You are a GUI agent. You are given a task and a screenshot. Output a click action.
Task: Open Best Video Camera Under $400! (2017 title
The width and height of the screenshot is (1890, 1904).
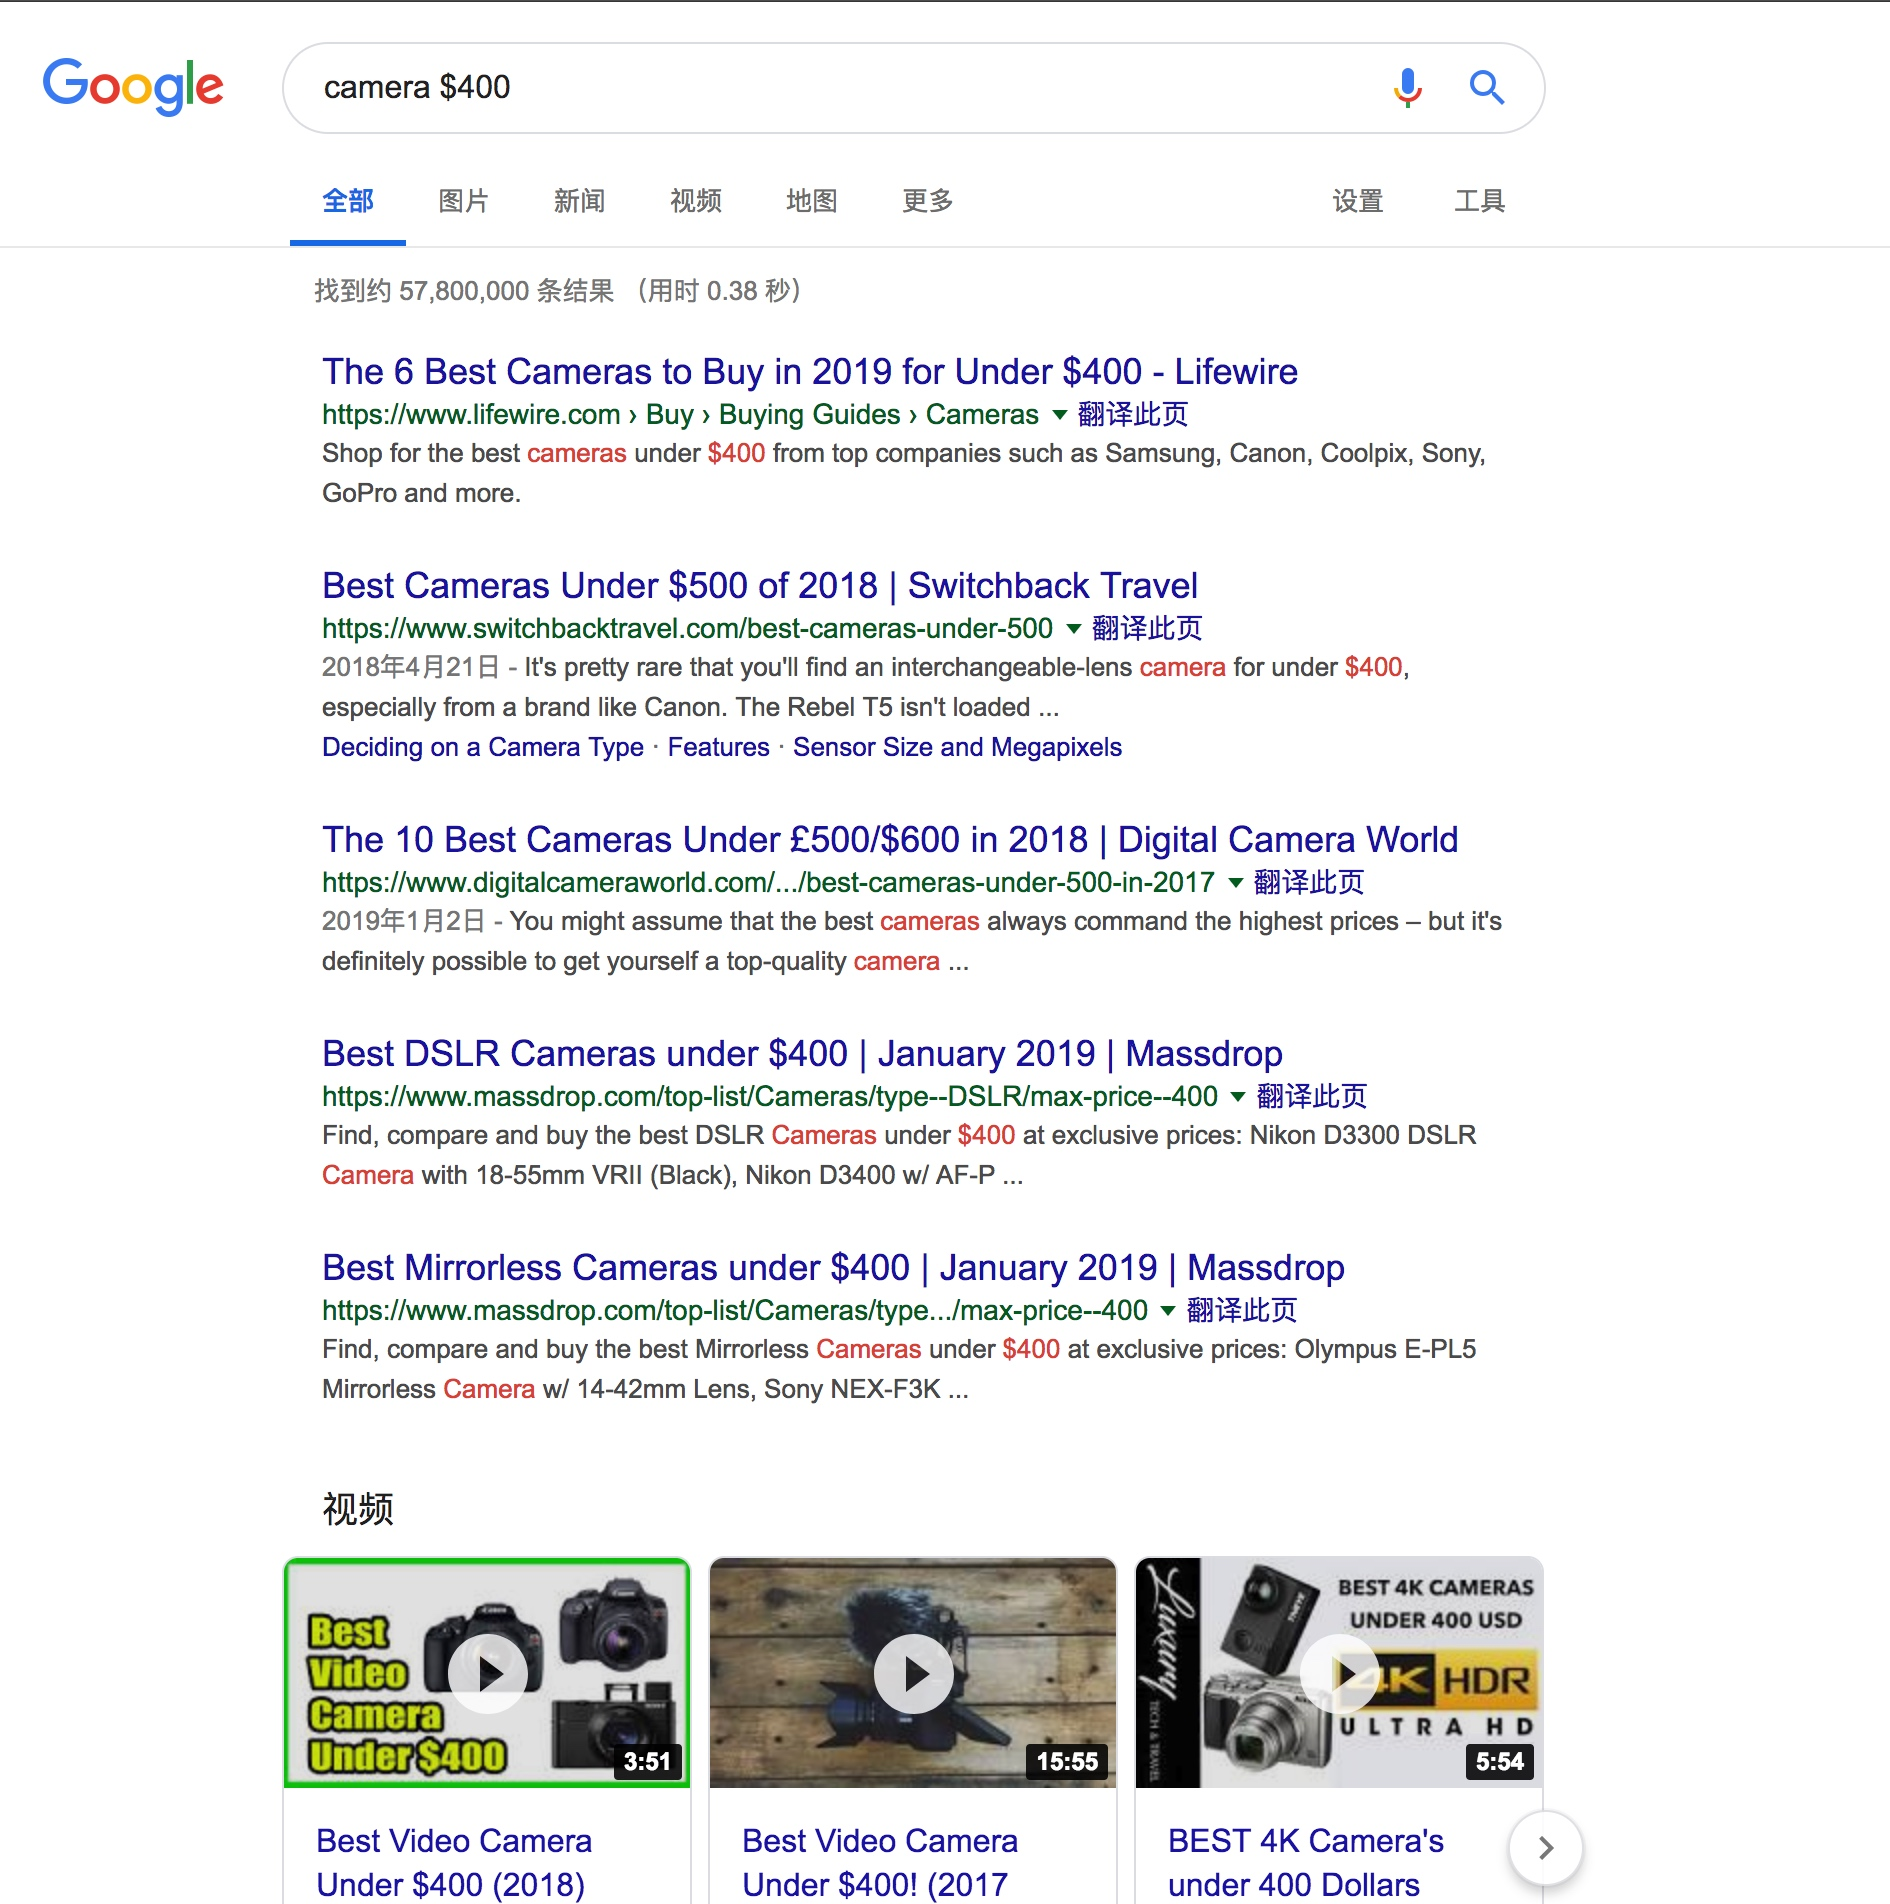pos(880,1863)
